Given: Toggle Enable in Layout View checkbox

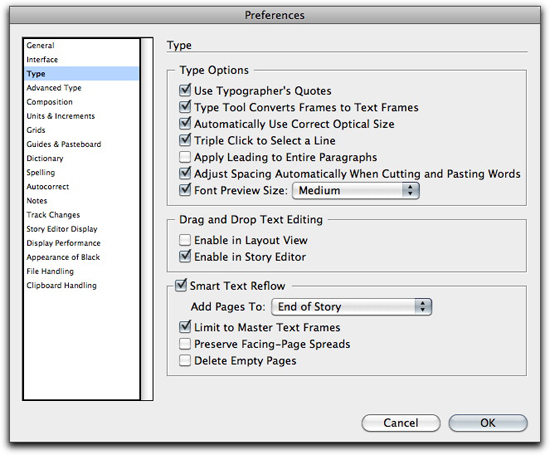Looking at the screenshot, I should coord(185,240).
